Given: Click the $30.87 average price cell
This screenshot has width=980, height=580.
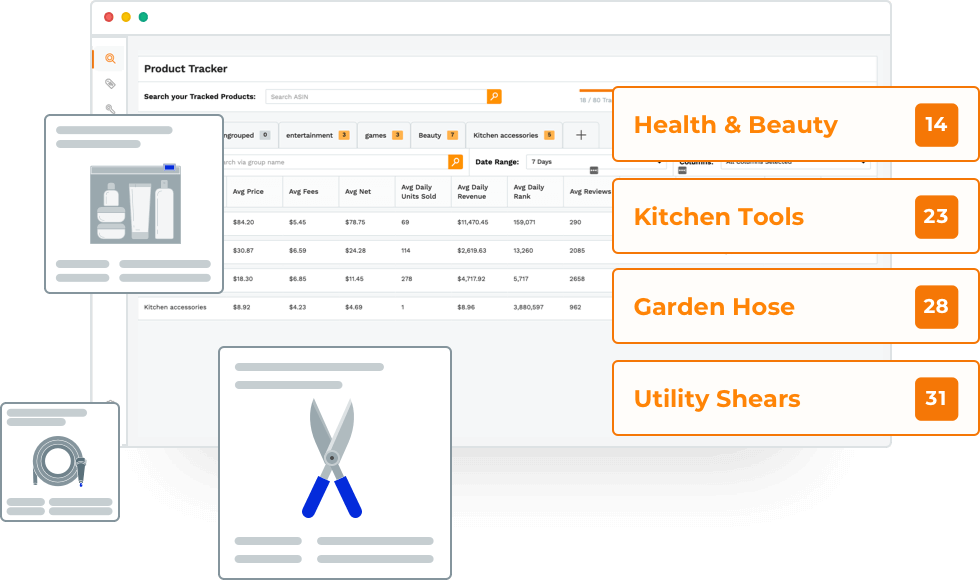Looking at the screenshot, I should click(x=243, y=251).
